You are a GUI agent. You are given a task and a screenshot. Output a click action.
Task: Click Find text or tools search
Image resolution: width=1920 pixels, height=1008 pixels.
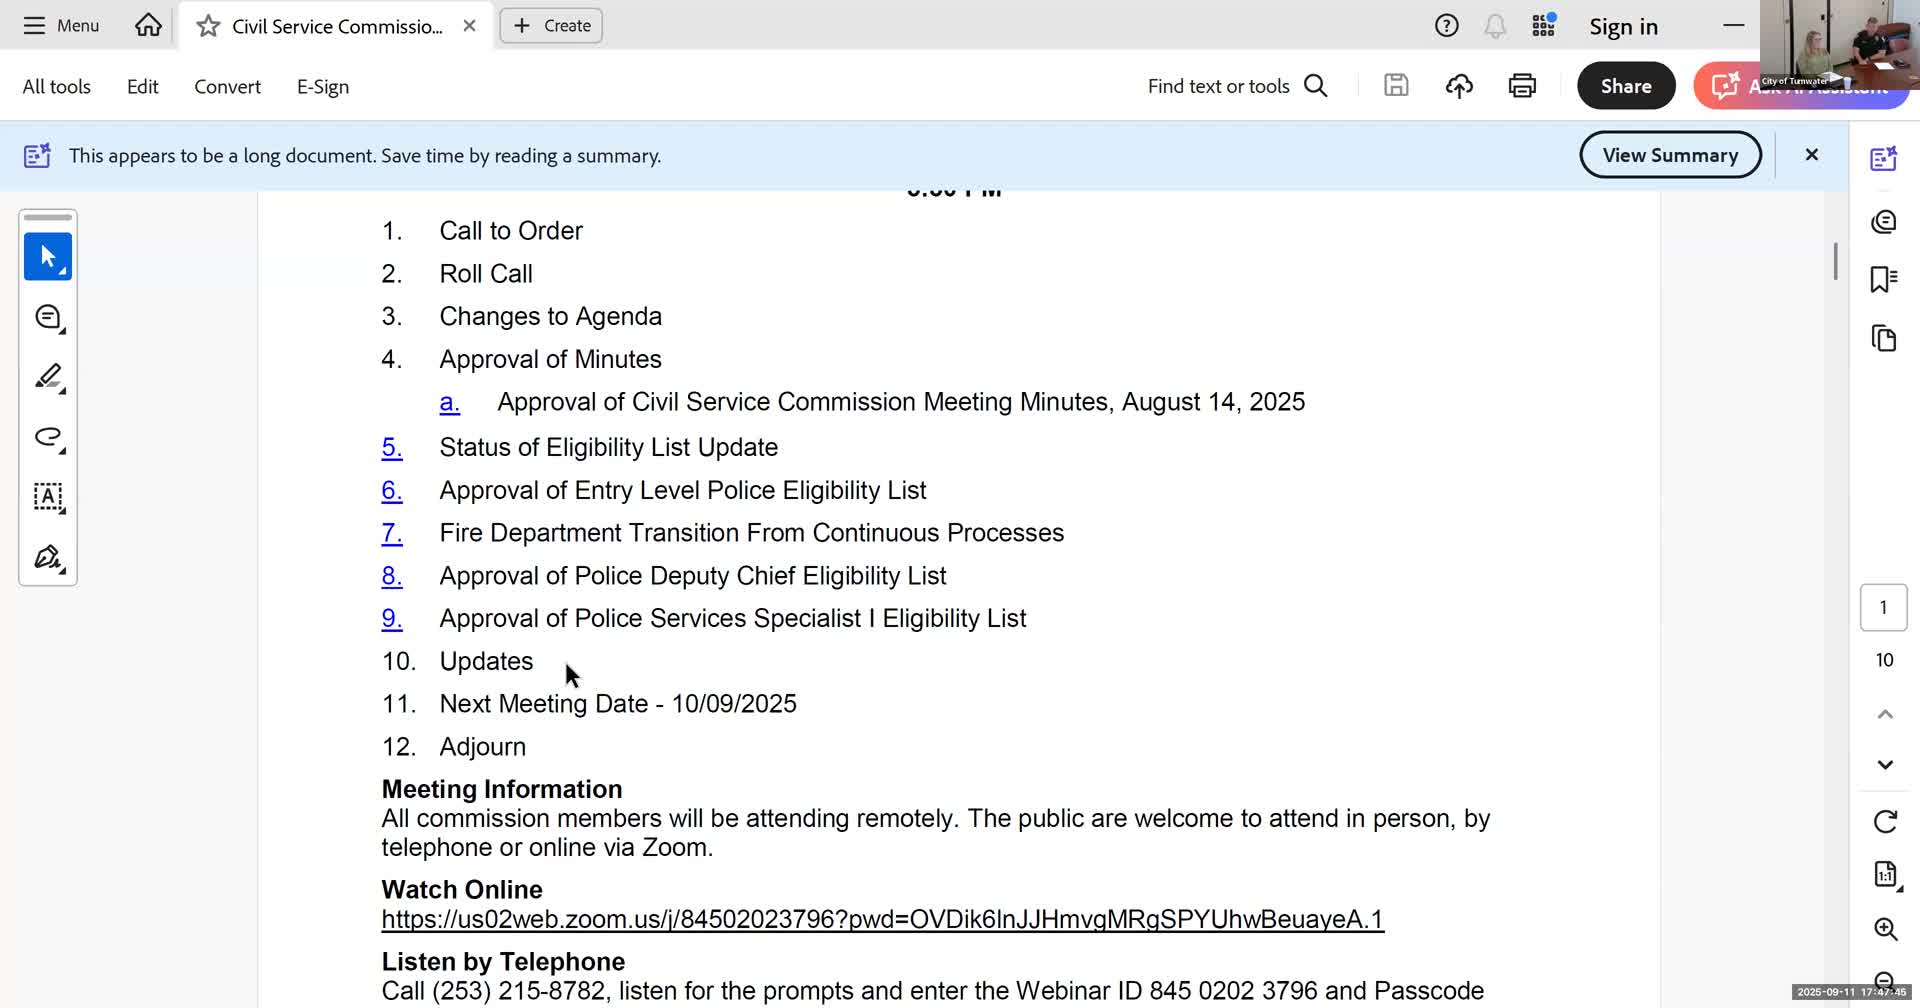coord(1238,86)
